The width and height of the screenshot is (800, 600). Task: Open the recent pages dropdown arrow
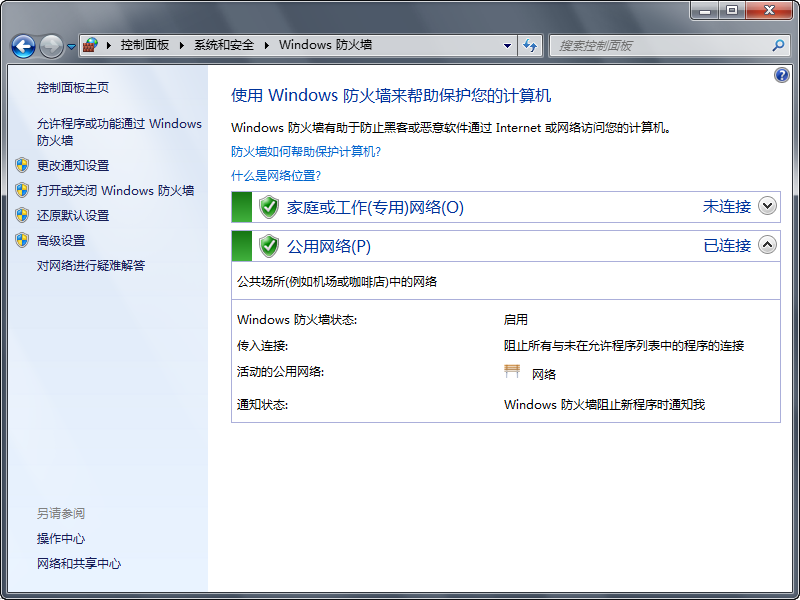pyautogui.click(x=72, y=47)
